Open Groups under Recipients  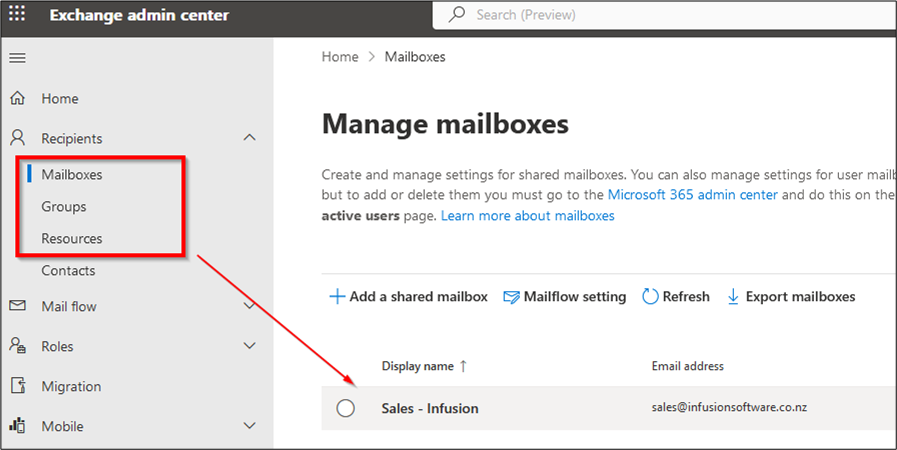click(63, 206)
